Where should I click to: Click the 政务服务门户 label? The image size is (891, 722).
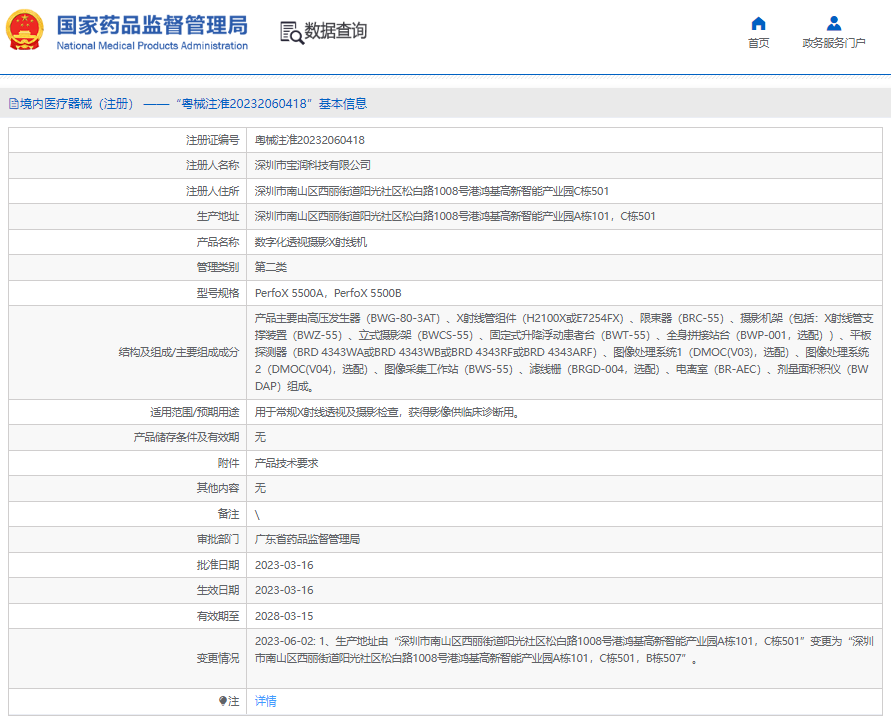[x=834, y=43]
